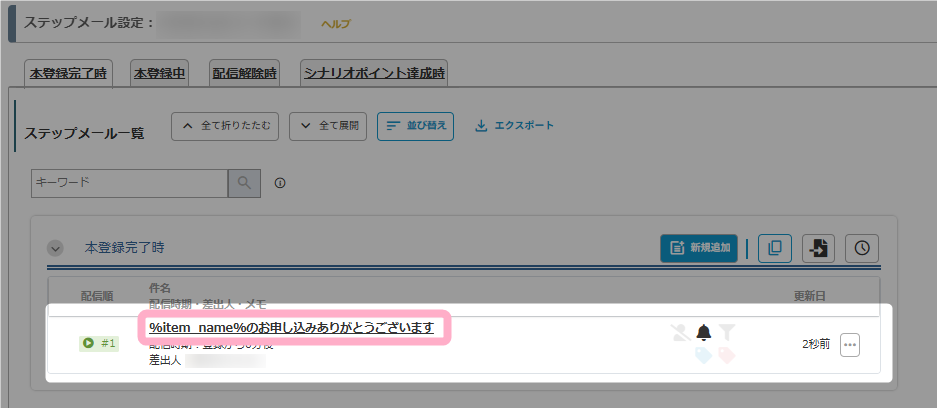Click the 新規追加 button
Image resolution: width=937 pixels, height=408 pixels.
click(x=698, y=248)
